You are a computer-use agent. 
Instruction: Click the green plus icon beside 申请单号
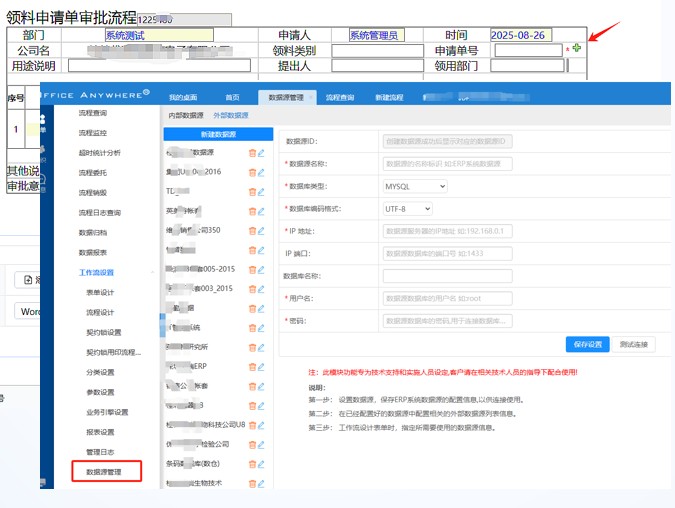pos(576,48)
